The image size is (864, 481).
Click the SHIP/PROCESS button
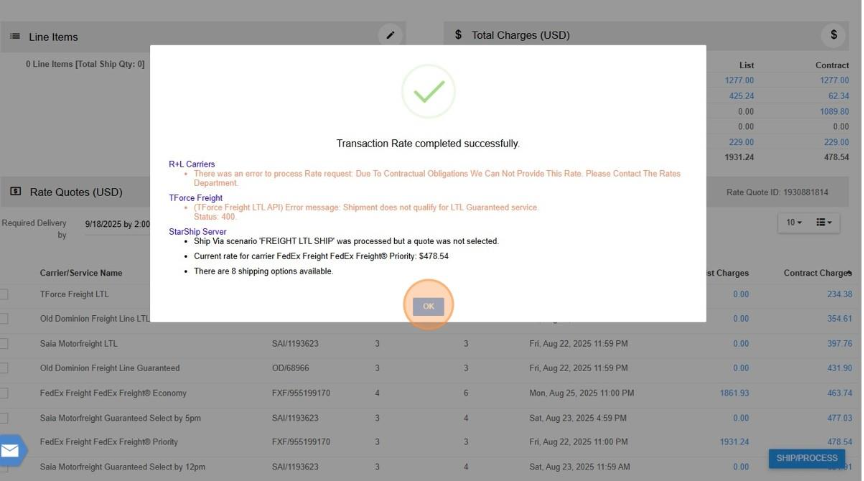pyautogui.click(x=809, y=458)
